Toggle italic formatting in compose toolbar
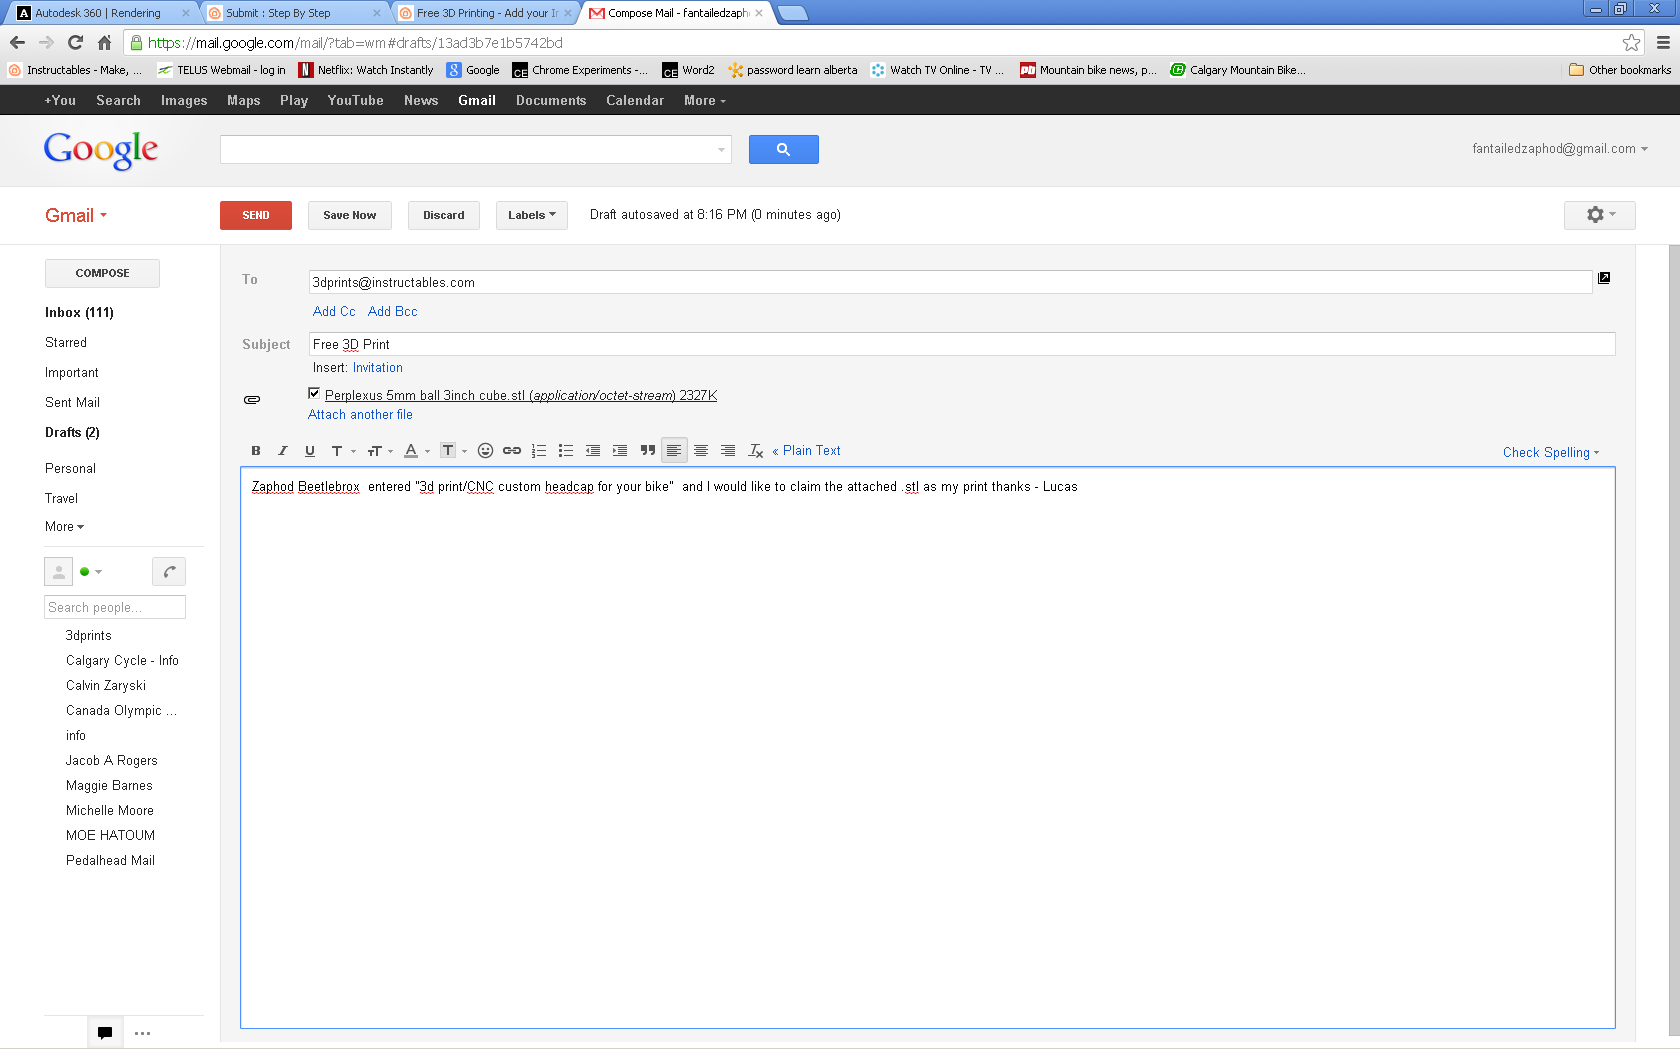Viewport: 1680px width, 1050px height. pyautogui.click(x=283, y=451)
